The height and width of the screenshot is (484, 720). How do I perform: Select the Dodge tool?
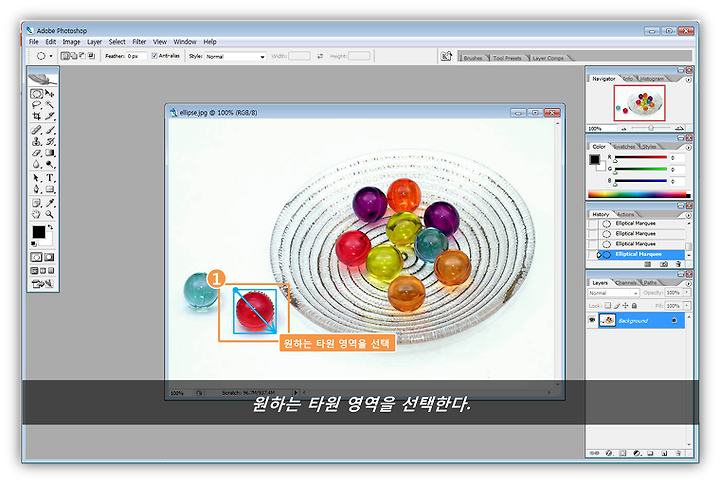[x=50, y=164]
